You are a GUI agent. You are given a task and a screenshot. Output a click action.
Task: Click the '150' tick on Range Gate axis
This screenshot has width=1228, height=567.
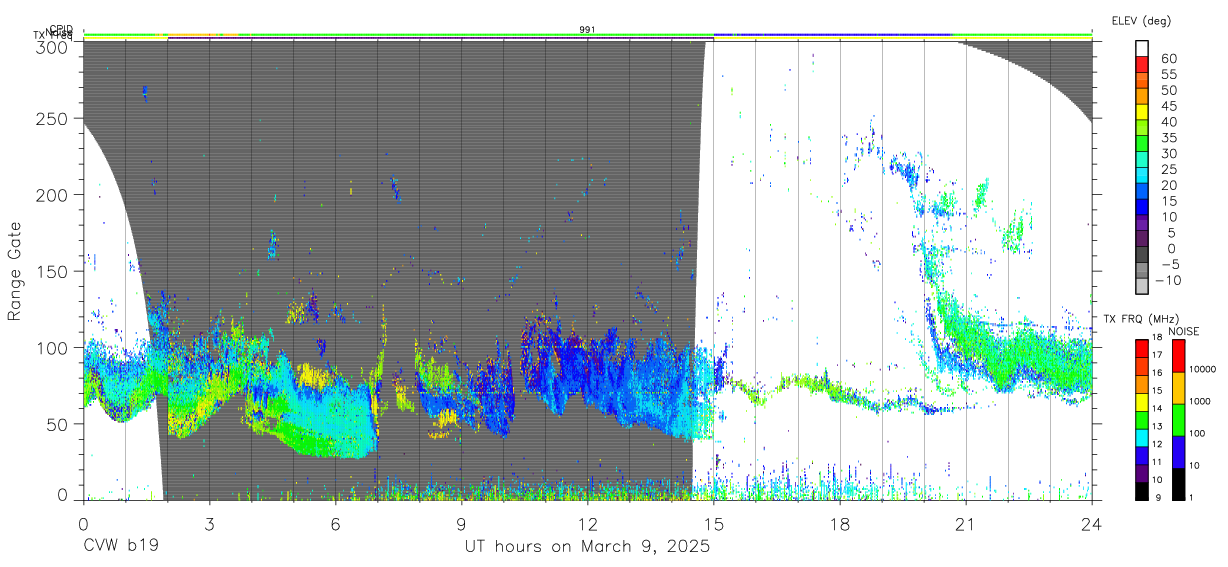[52, 272]
